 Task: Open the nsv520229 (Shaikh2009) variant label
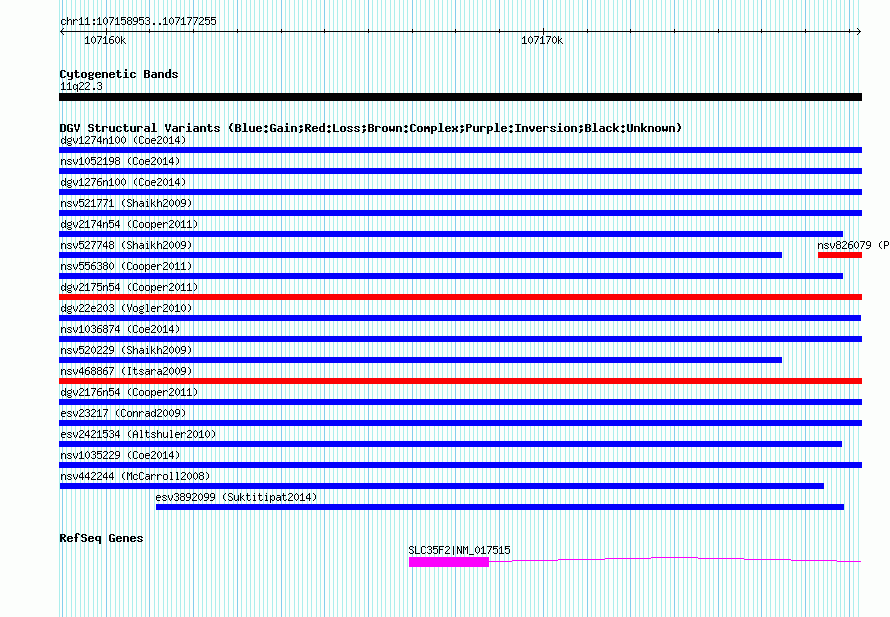tap(126, 350)
